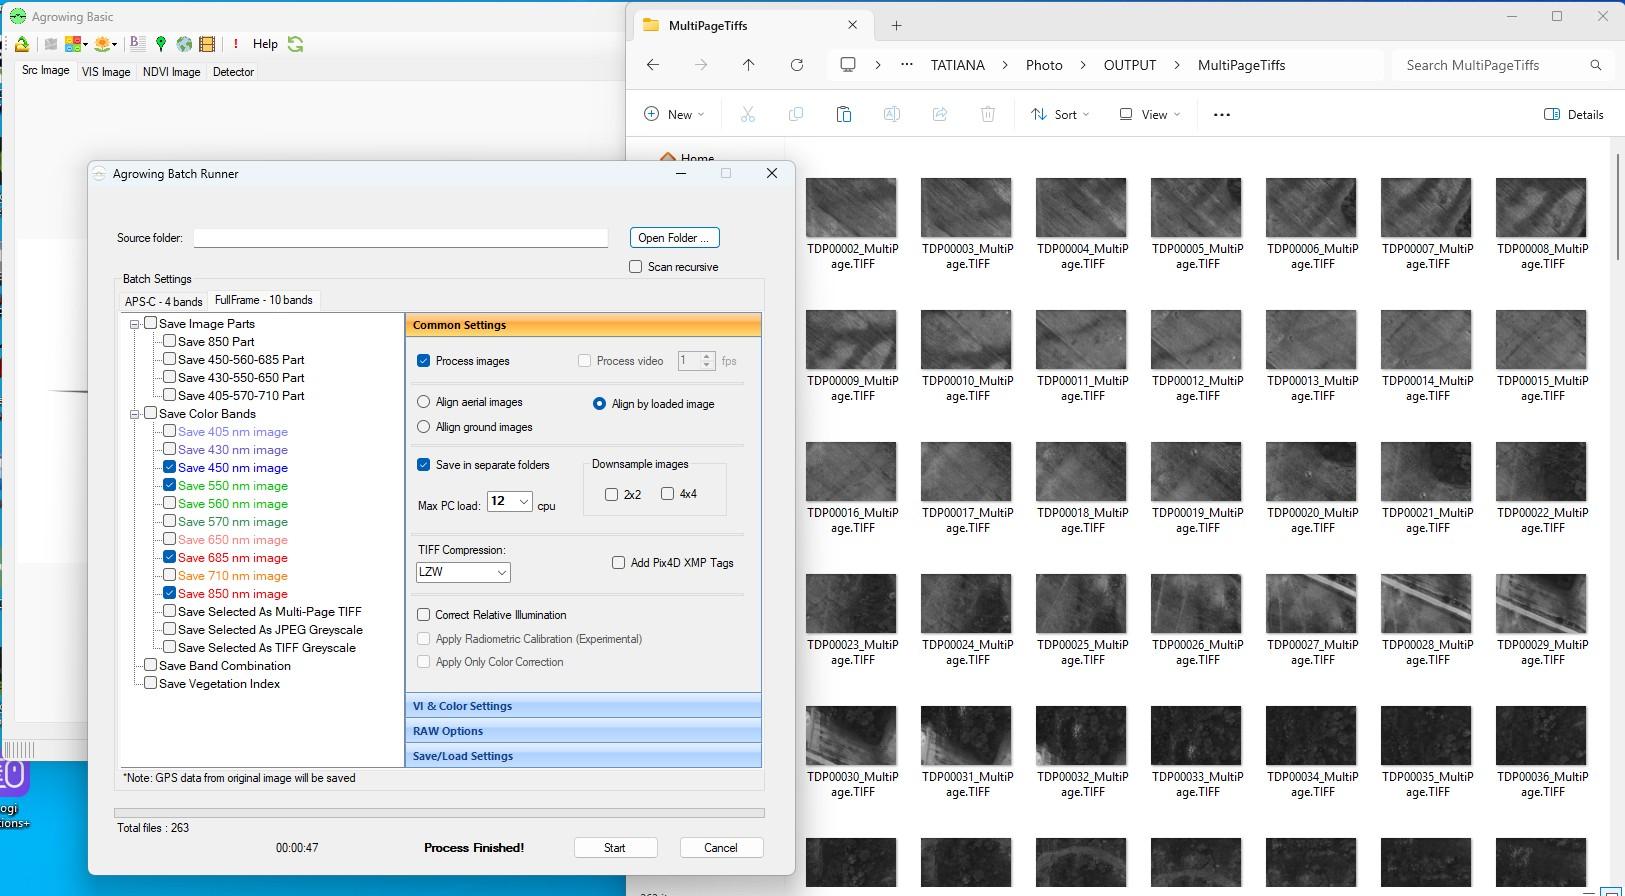
Task: Uncheck Save 685 nm image
Action: [x=169, y=558]
